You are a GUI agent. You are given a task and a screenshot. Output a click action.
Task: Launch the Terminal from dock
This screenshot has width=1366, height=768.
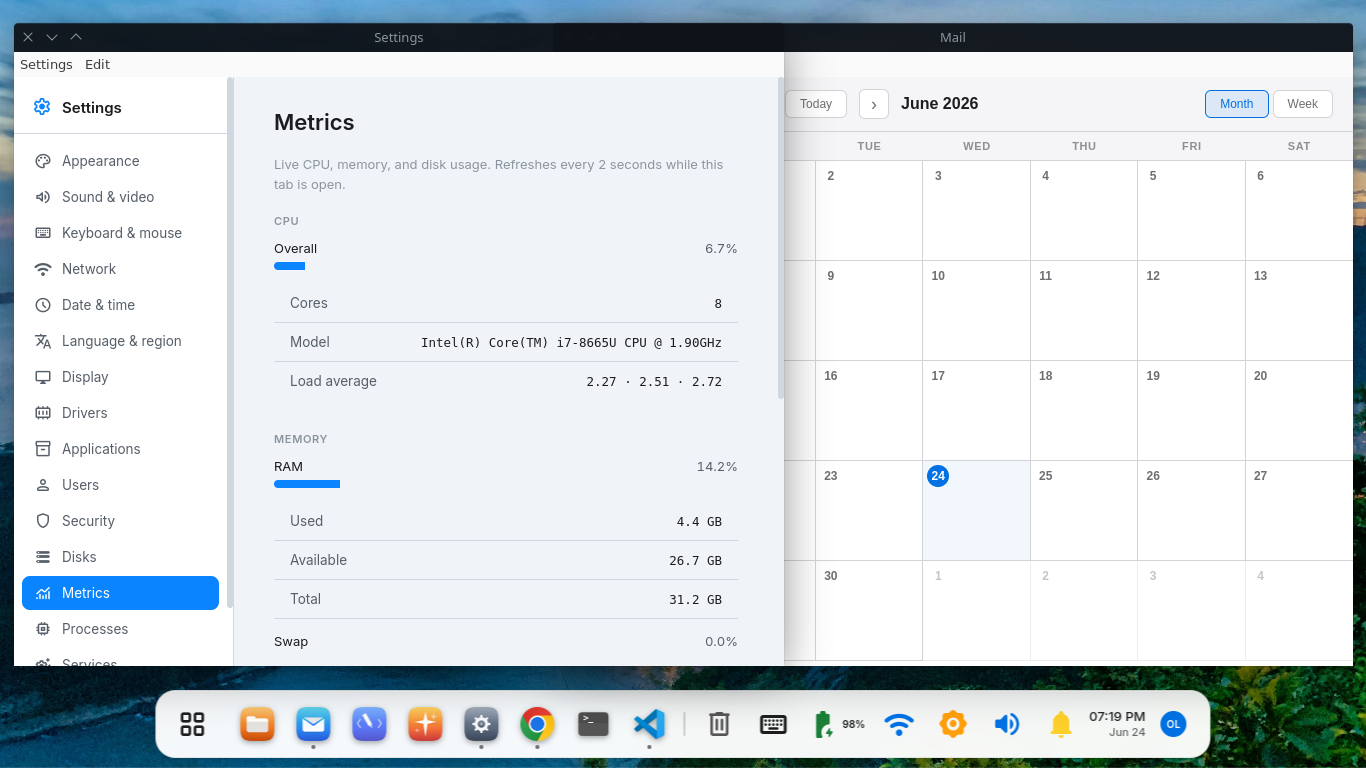point(593,724)
